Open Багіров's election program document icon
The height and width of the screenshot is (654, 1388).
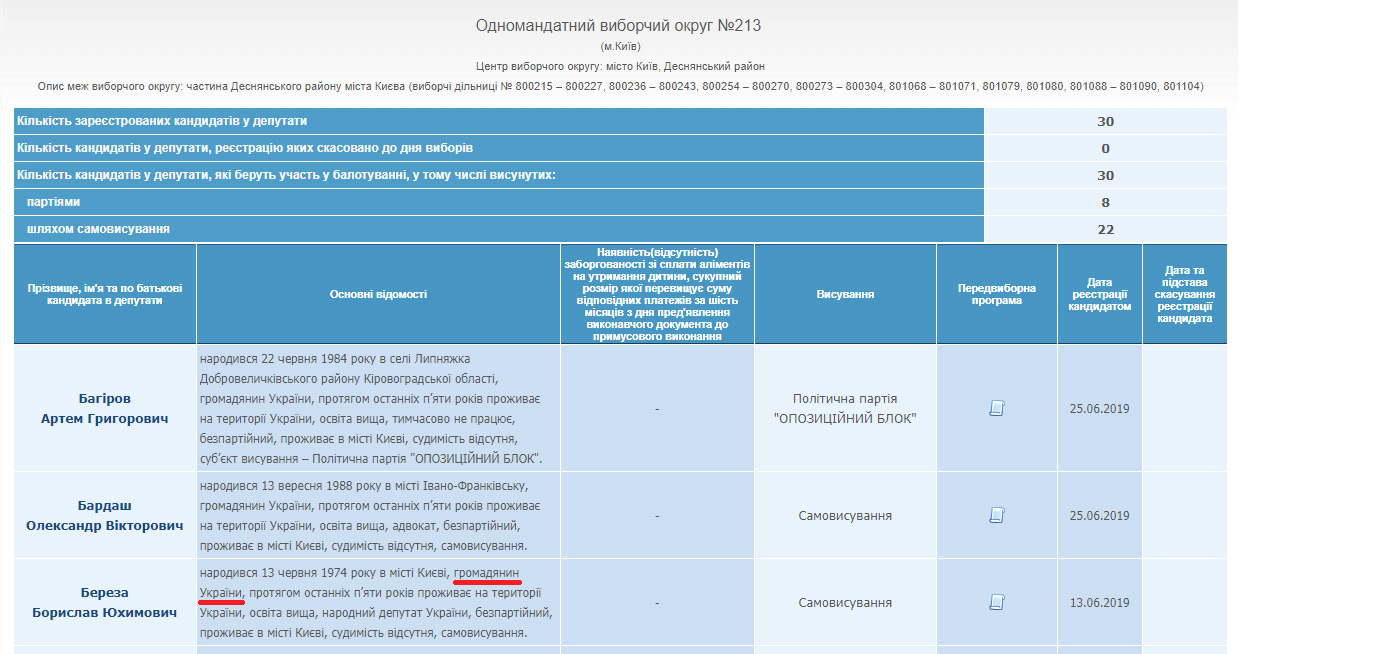(996, 408)
